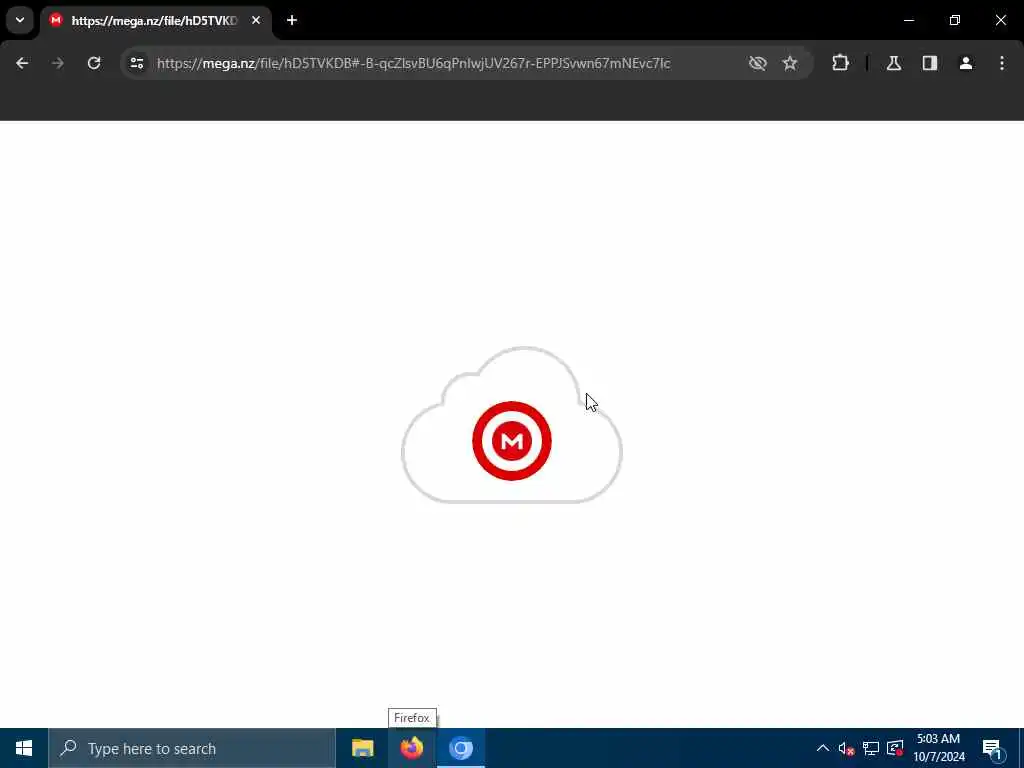This screenshot has height=768, width=1024.
Task: Restore down the browser window
Action: (955, 20)
